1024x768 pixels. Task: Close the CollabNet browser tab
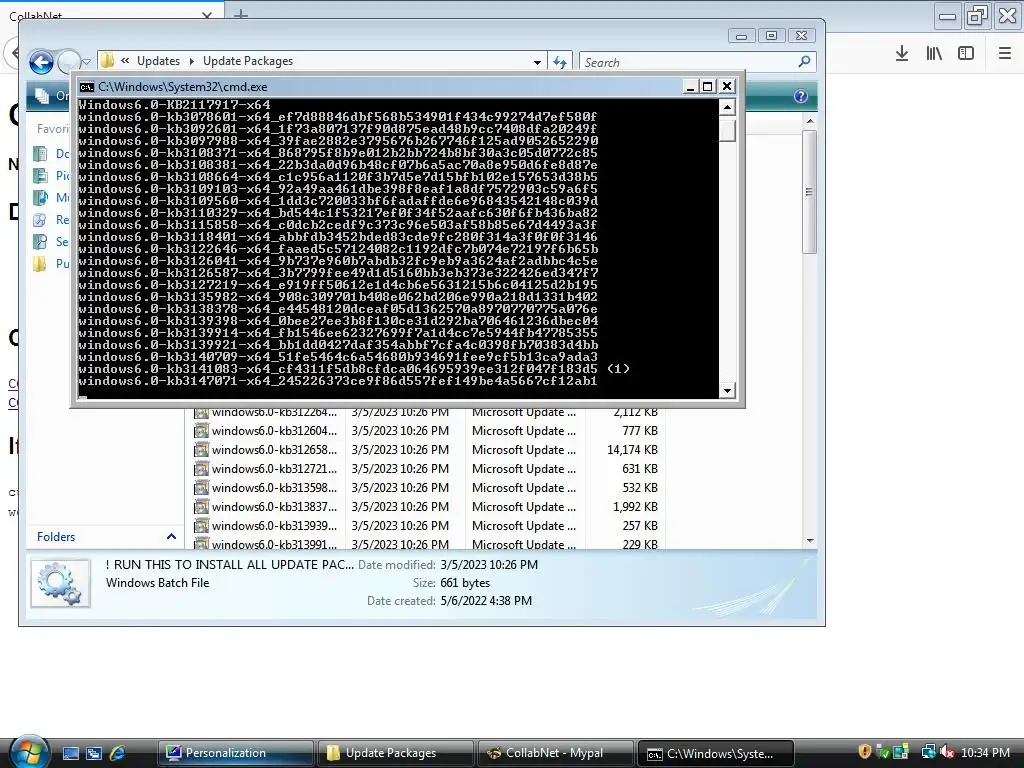(x=206, y=16)
